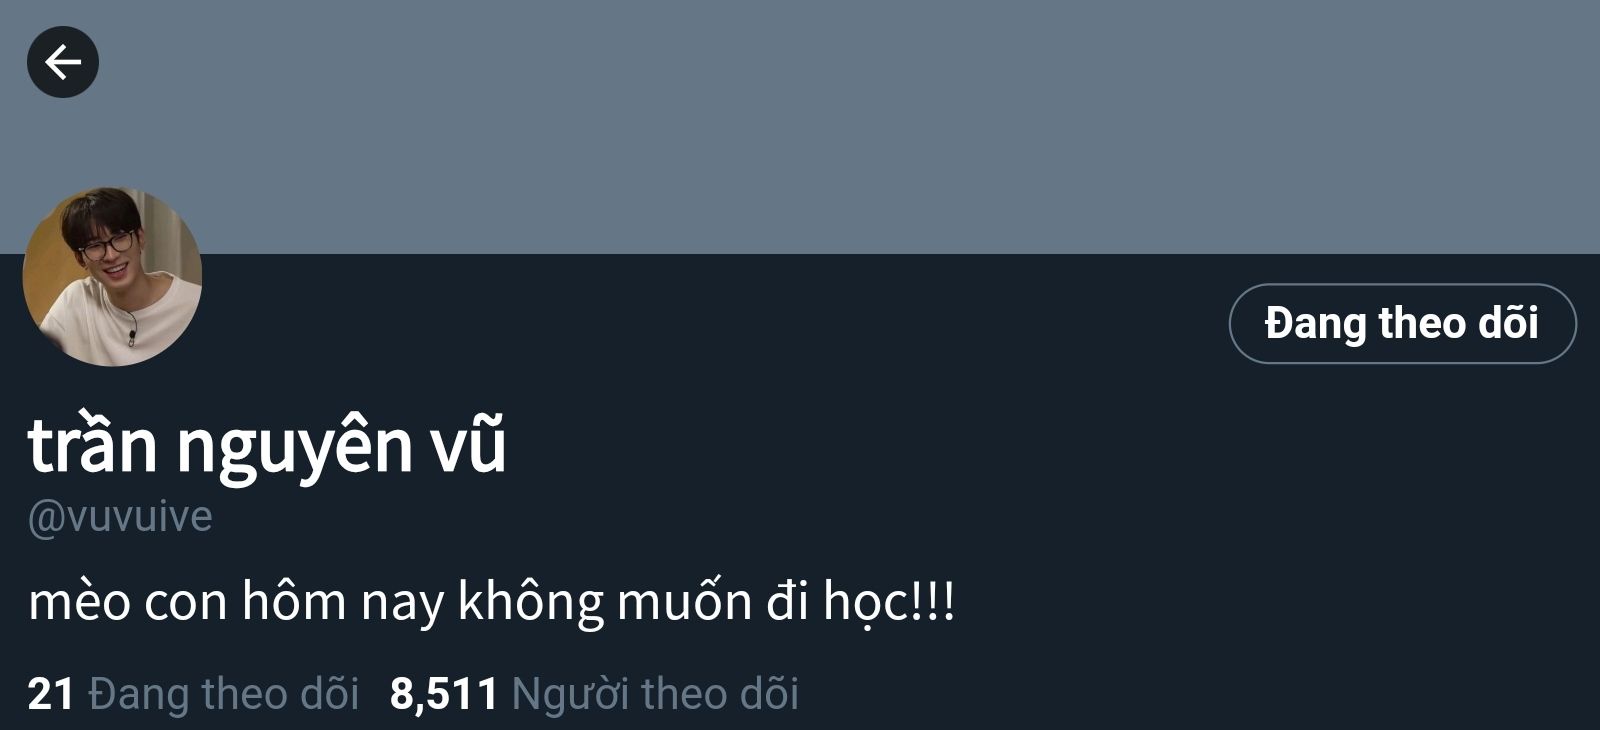Tap the bio text mèo con hôm nay
The image size is (1600, 730).
click(x=236, y=602)
